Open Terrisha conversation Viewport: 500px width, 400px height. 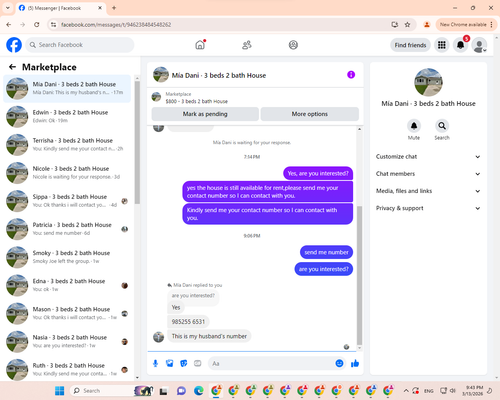[67, 145]
